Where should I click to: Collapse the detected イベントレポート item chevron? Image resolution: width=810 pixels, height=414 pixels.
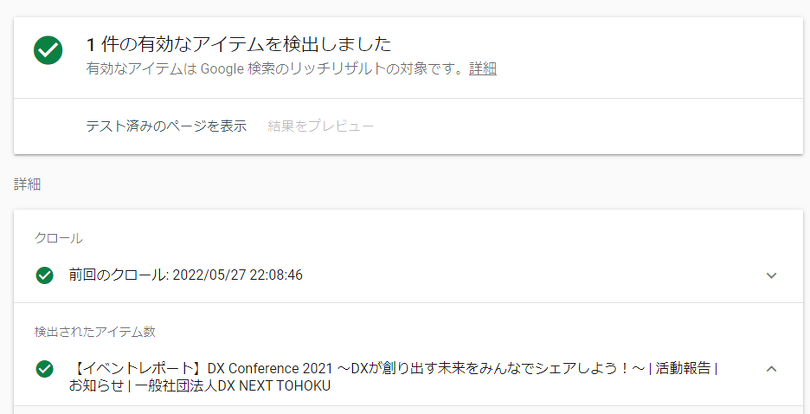coord(771,369)
